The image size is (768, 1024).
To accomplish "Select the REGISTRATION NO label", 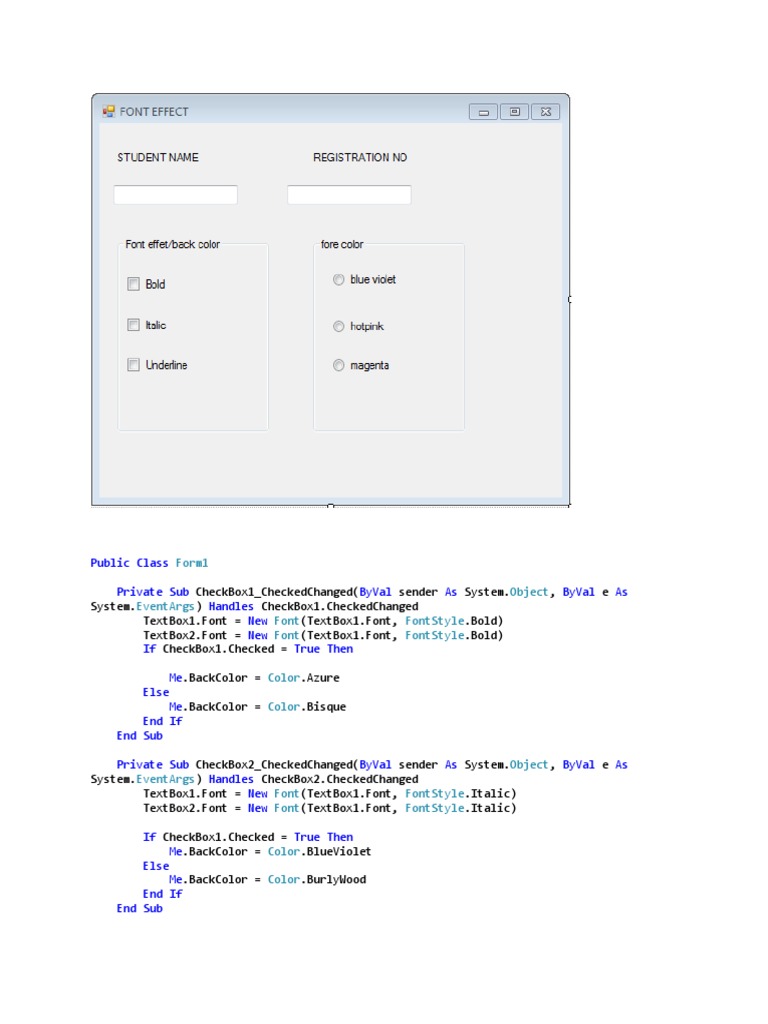I will click(360, 157).
